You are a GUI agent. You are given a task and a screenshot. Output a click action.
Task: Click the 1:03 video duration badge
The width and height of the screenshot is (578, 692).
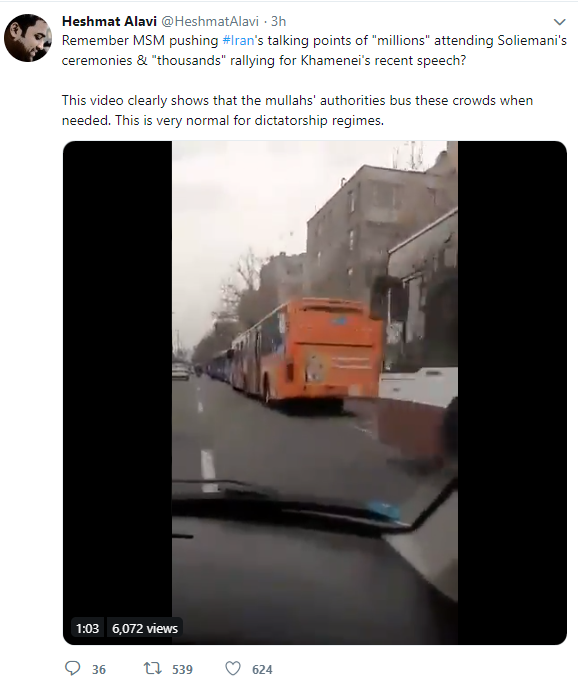coord(87,628)
